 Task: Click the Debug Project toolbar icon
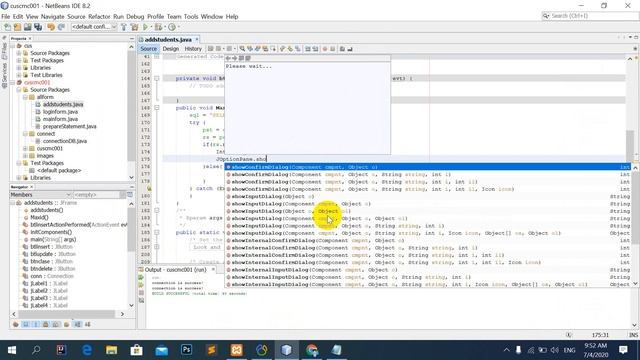click(158, 27)
